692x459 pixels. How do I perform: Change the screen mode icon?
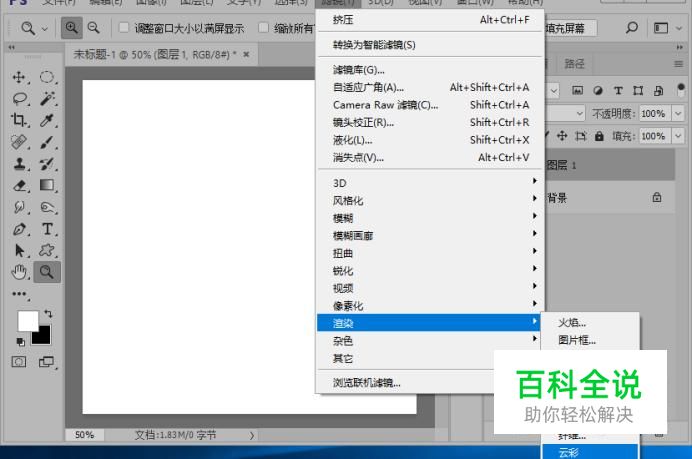pyautogui.click(x=46, y=362)
